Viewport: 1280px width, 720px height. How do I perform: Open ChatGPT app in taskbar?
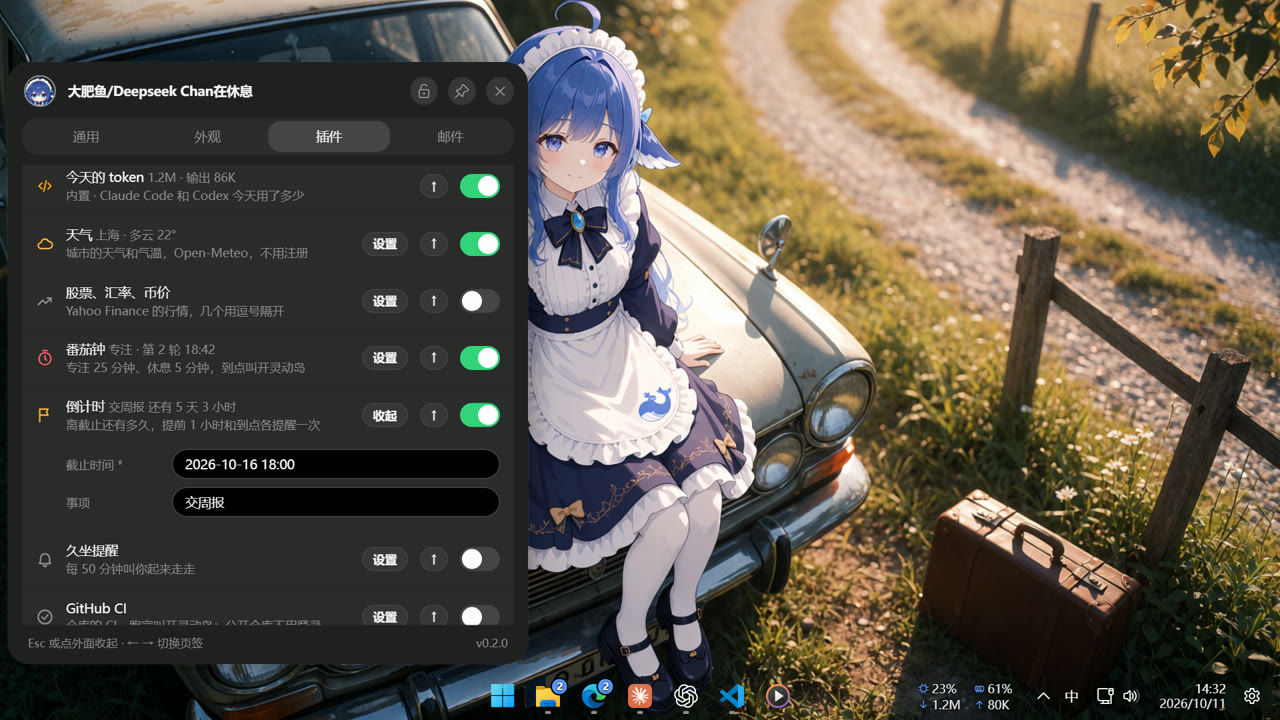686,696
